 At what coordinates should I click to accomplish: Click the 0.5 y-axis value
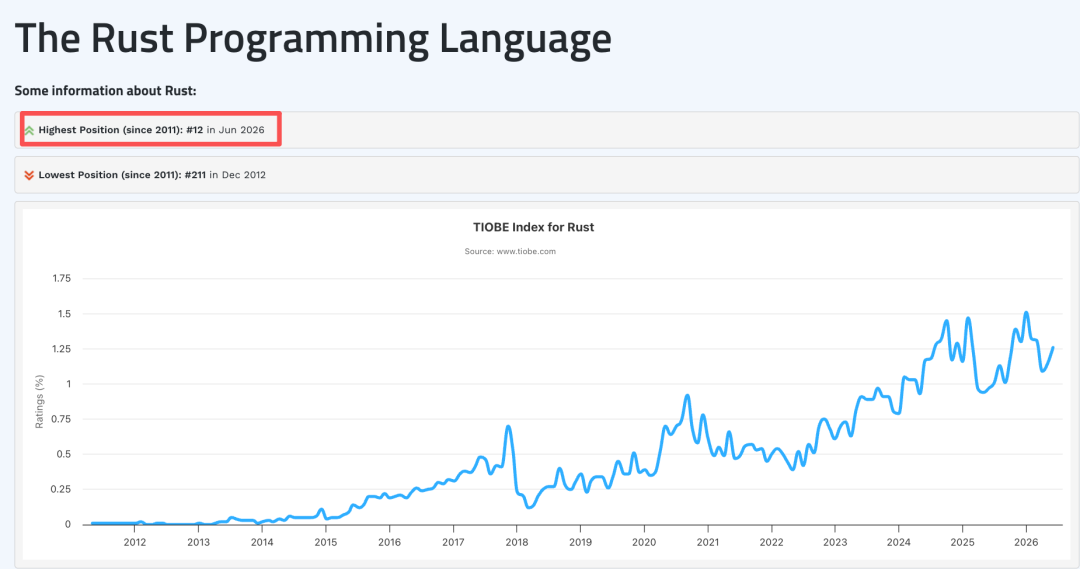tap(65, 454)
